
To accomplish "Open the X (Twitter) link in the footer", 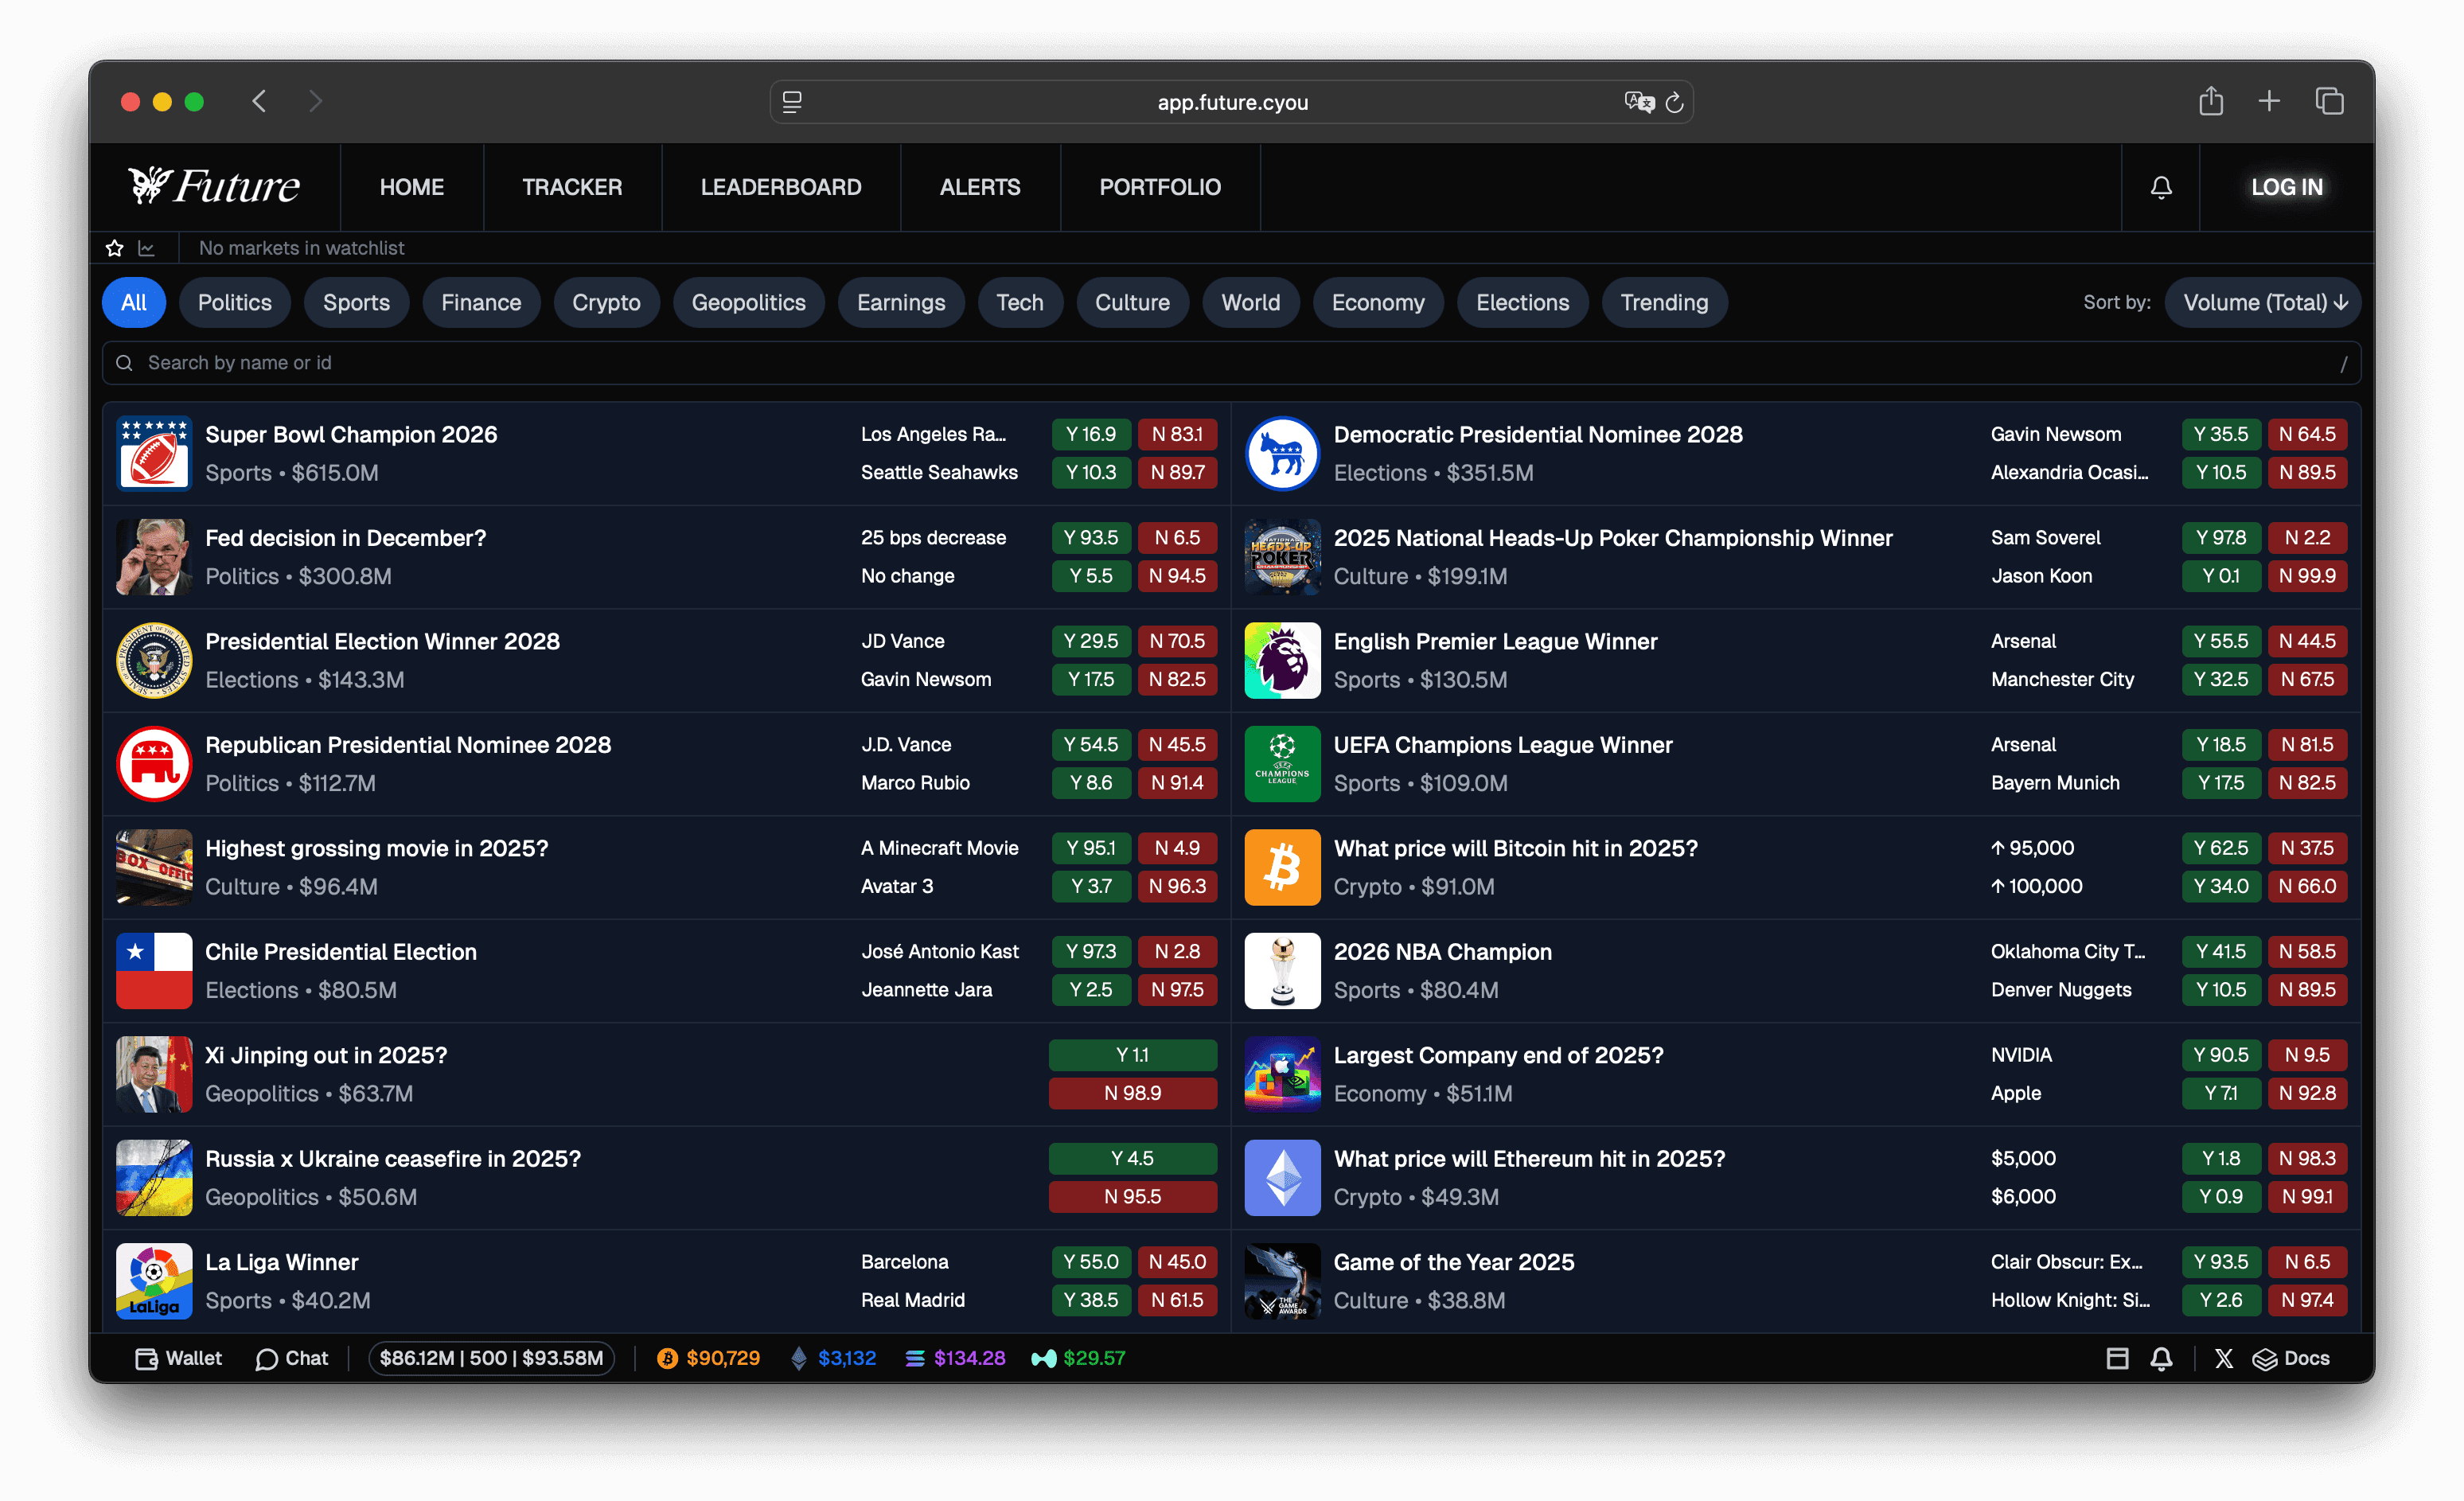I will coord(2224,1358).
